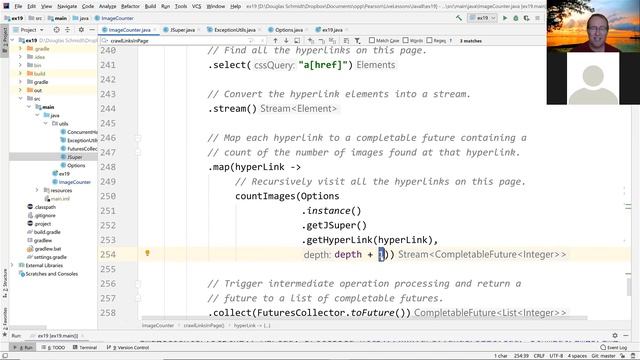The image size is (640, 360).
Task: Click the editor horizontal scrollbar
Action: [363, 318]
